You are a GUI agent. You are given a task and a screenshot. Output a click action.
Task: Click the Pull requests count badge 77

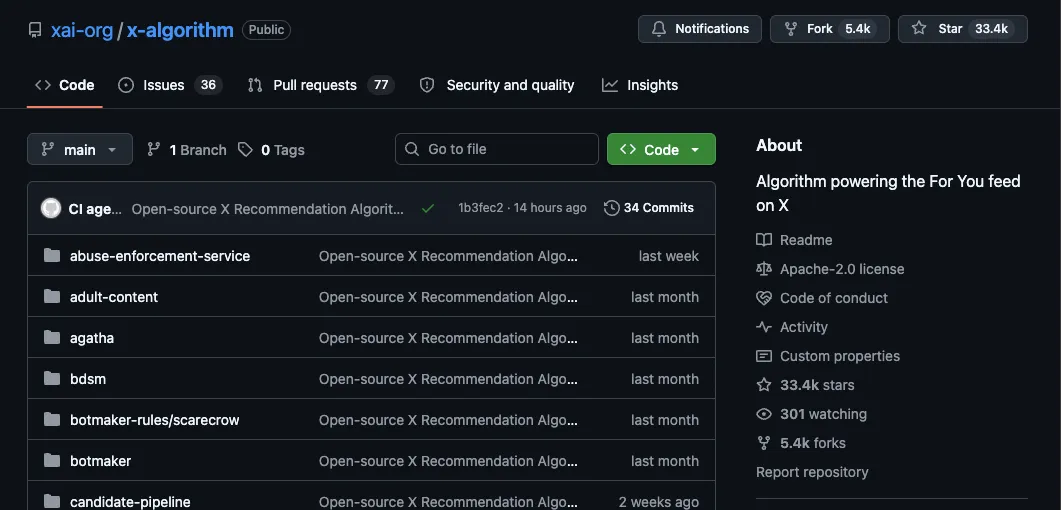pyautogui.click(x=381, y=85)
